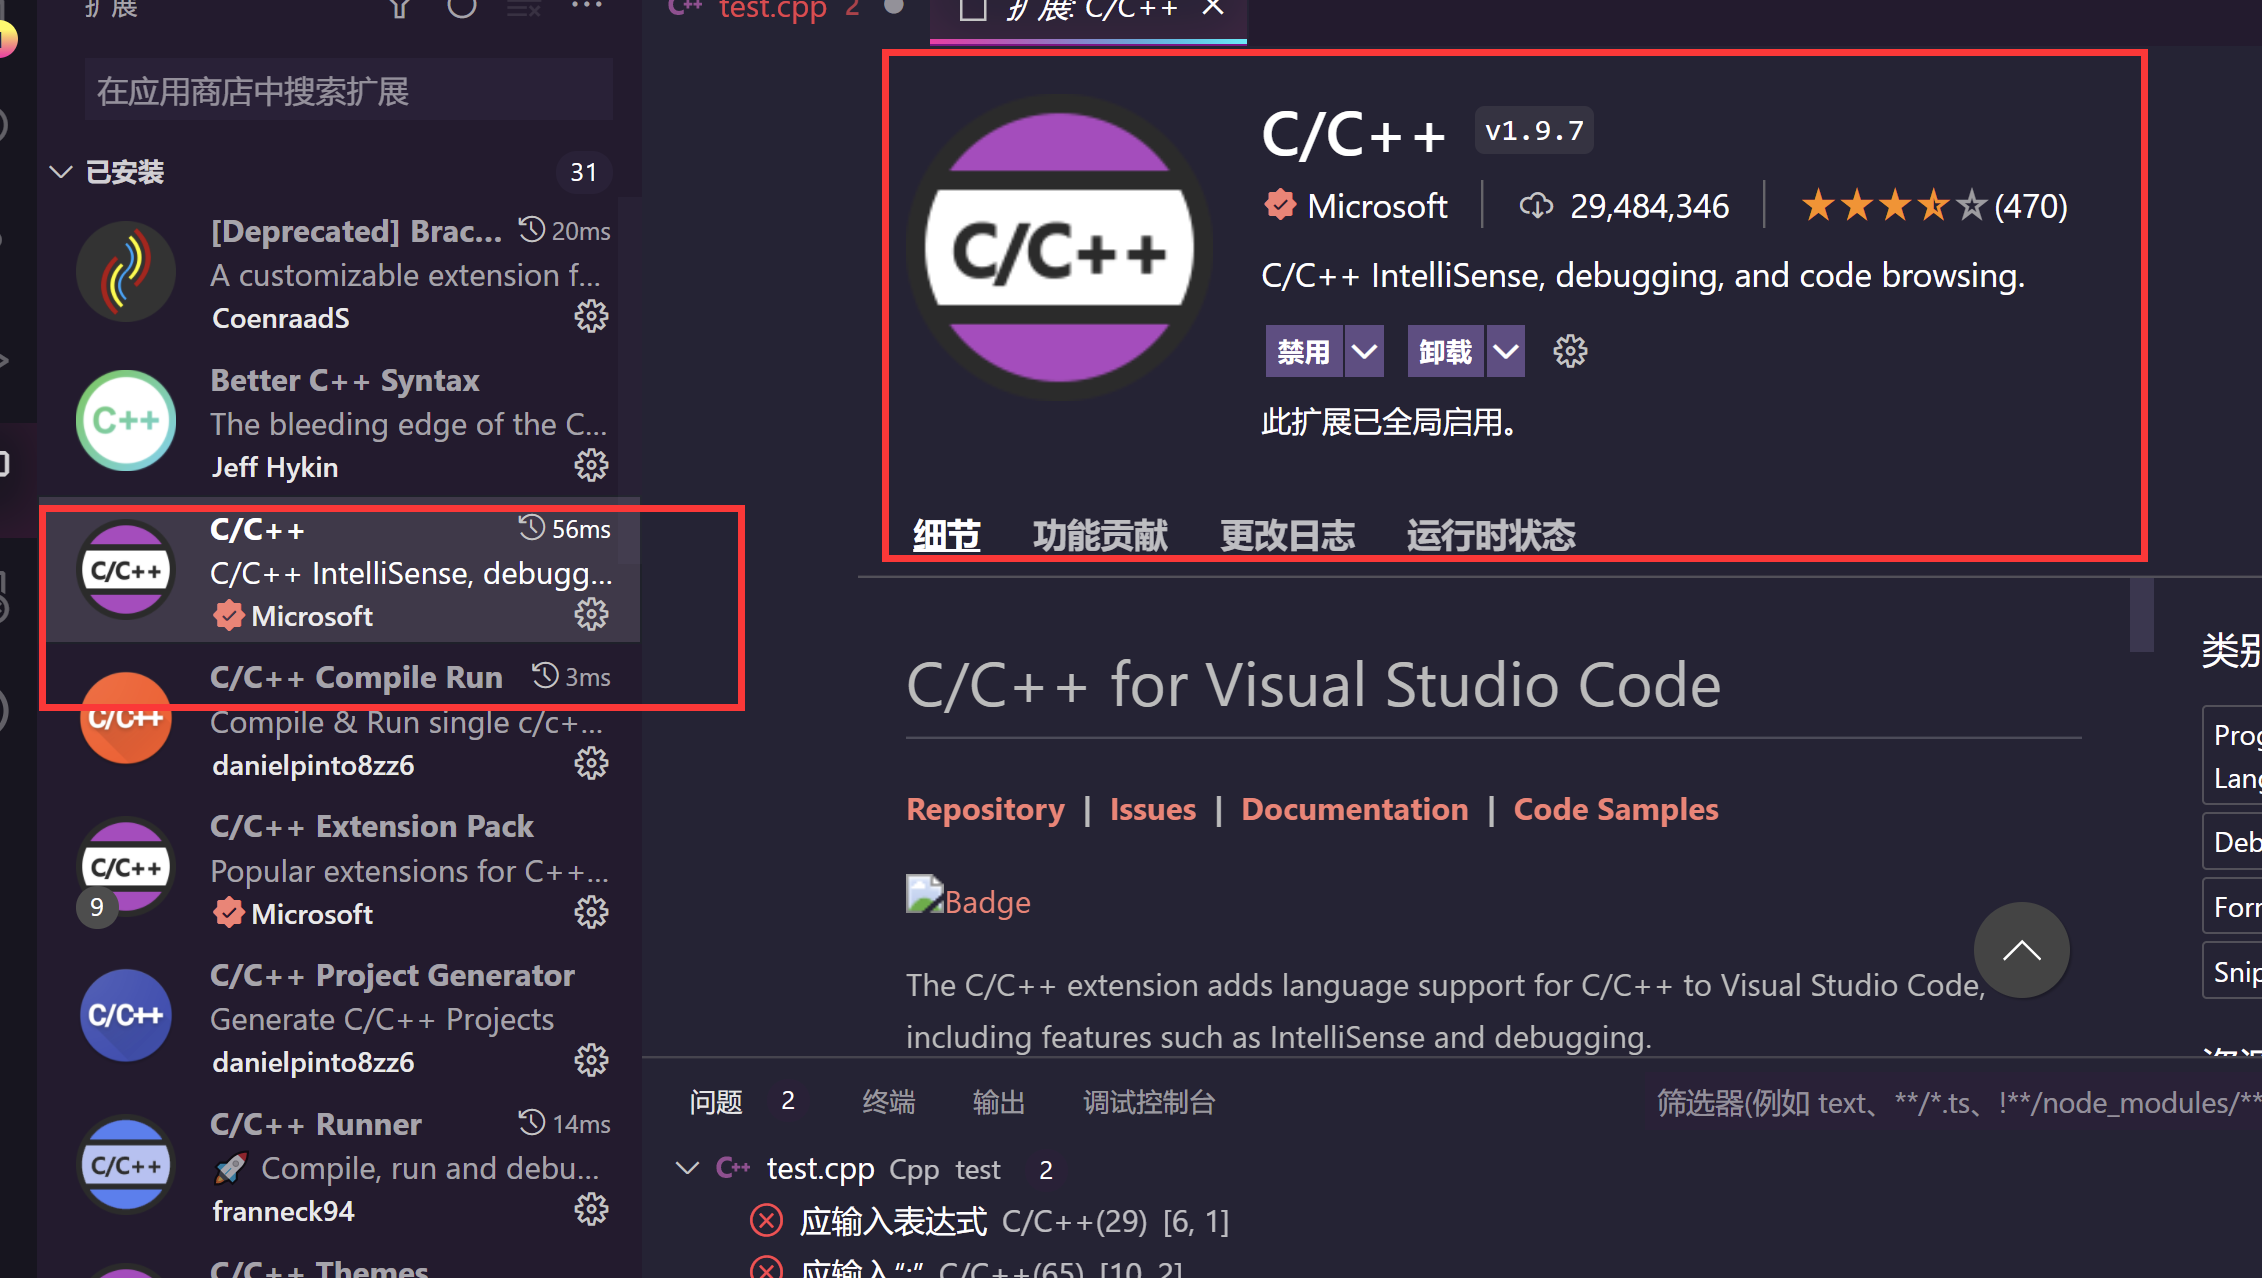Click the scroll-to-top arrow button
The width and height of the screenshot is (2262, 1278).
pos(2021,950)
